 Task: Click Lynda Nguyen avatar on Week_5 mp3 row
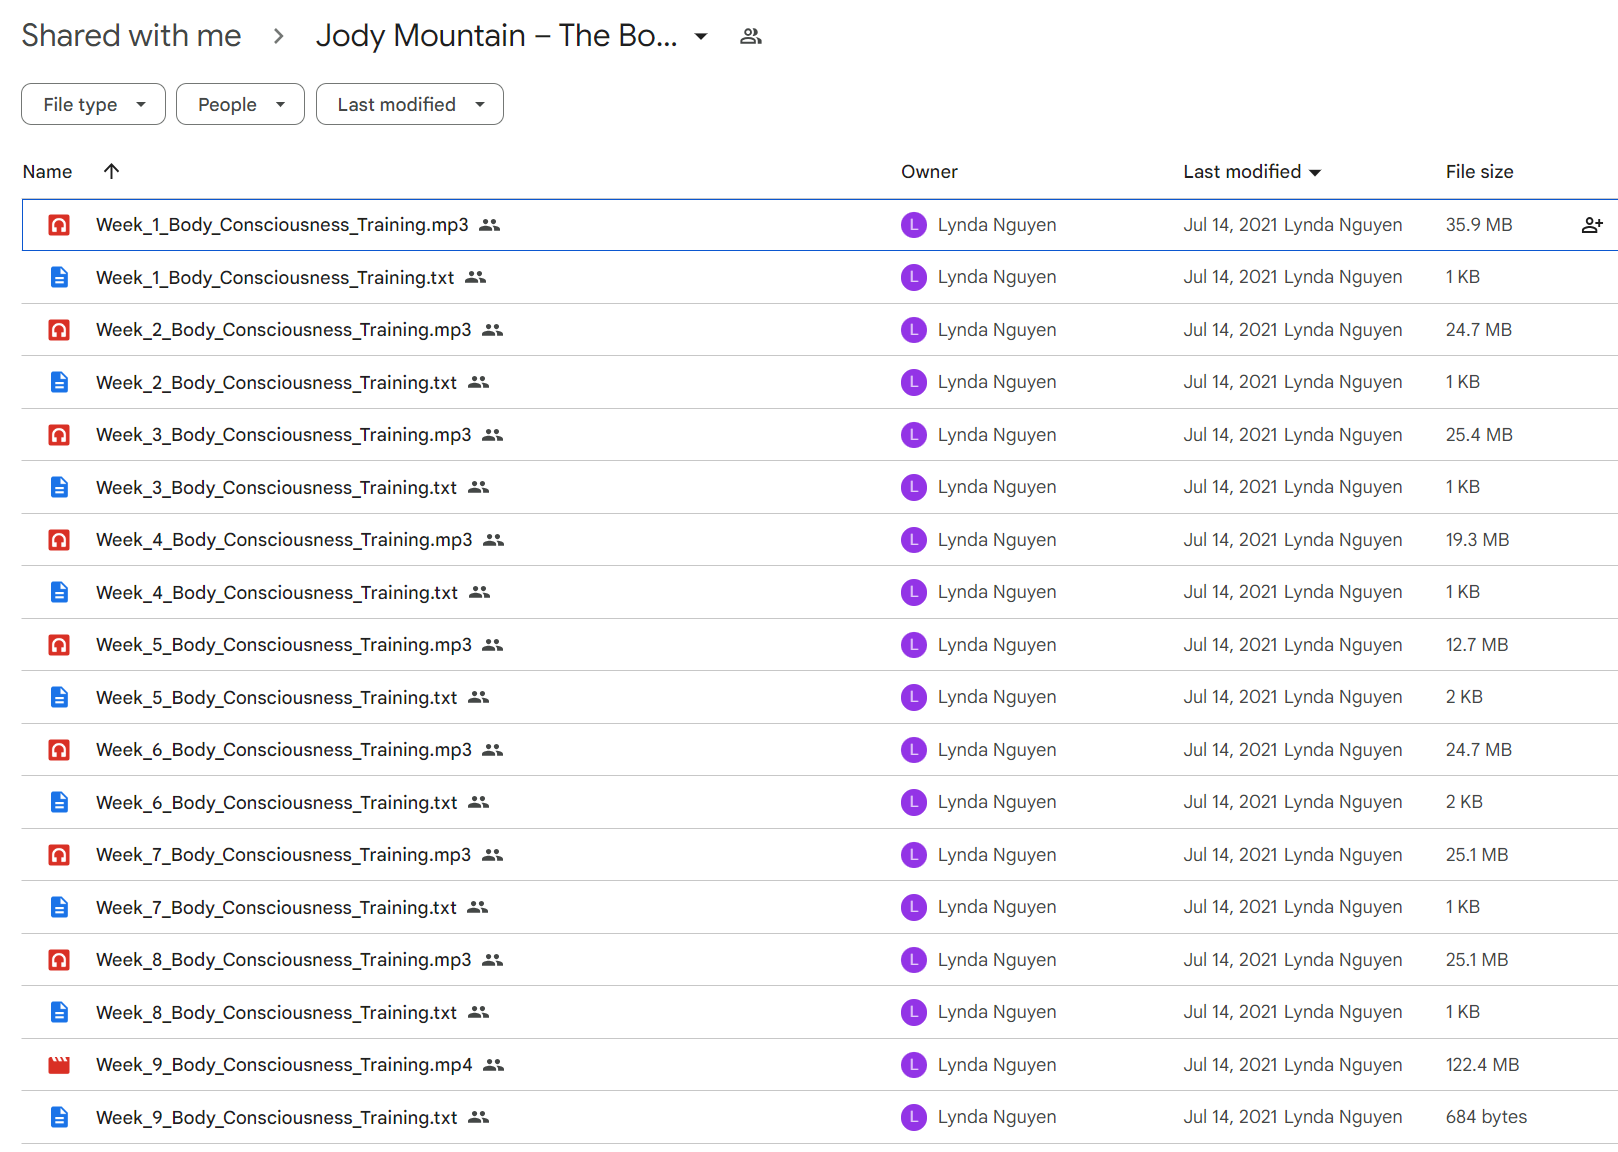pos(913,645)
